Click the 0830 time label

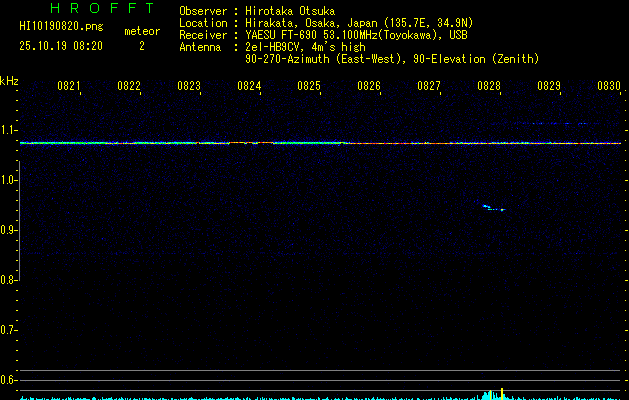pos(609,87)
